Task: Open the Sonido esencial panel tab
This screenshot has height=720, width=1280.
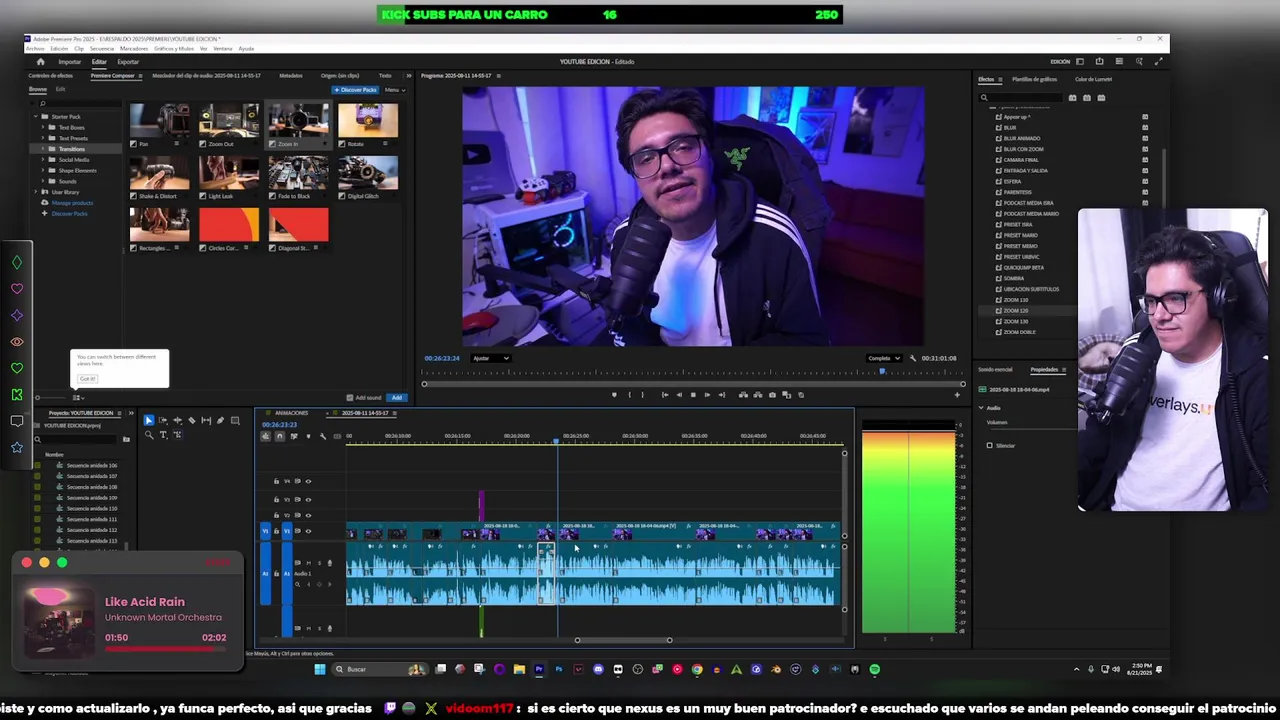Action: tap(995, 370)
